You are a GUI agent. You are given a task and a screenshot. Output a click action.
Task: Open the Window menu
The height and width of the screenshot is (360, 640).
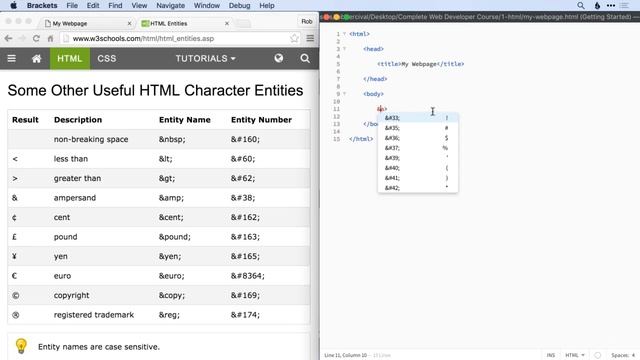coord(207,5)
